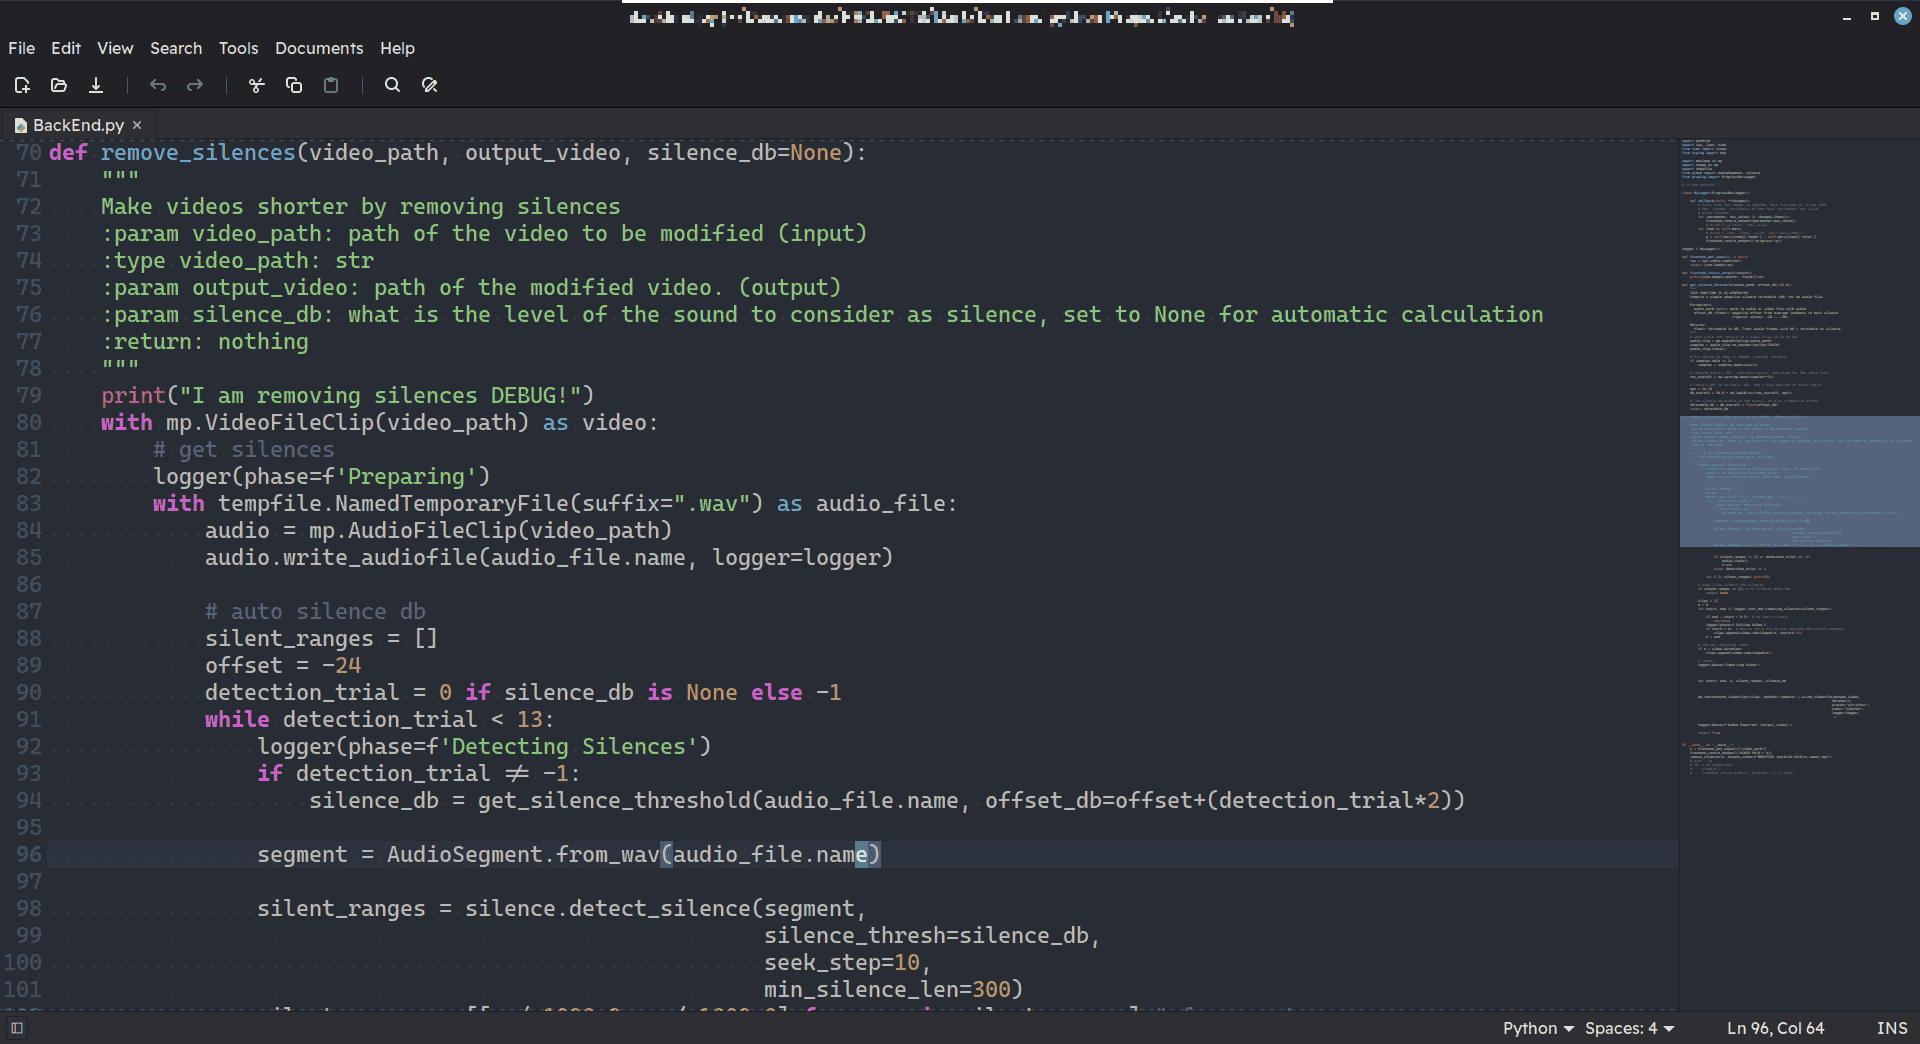This screenshot has width=1920, height=1044.
Task: Click the Copy icon in toolbar
Action: point(294,85)
